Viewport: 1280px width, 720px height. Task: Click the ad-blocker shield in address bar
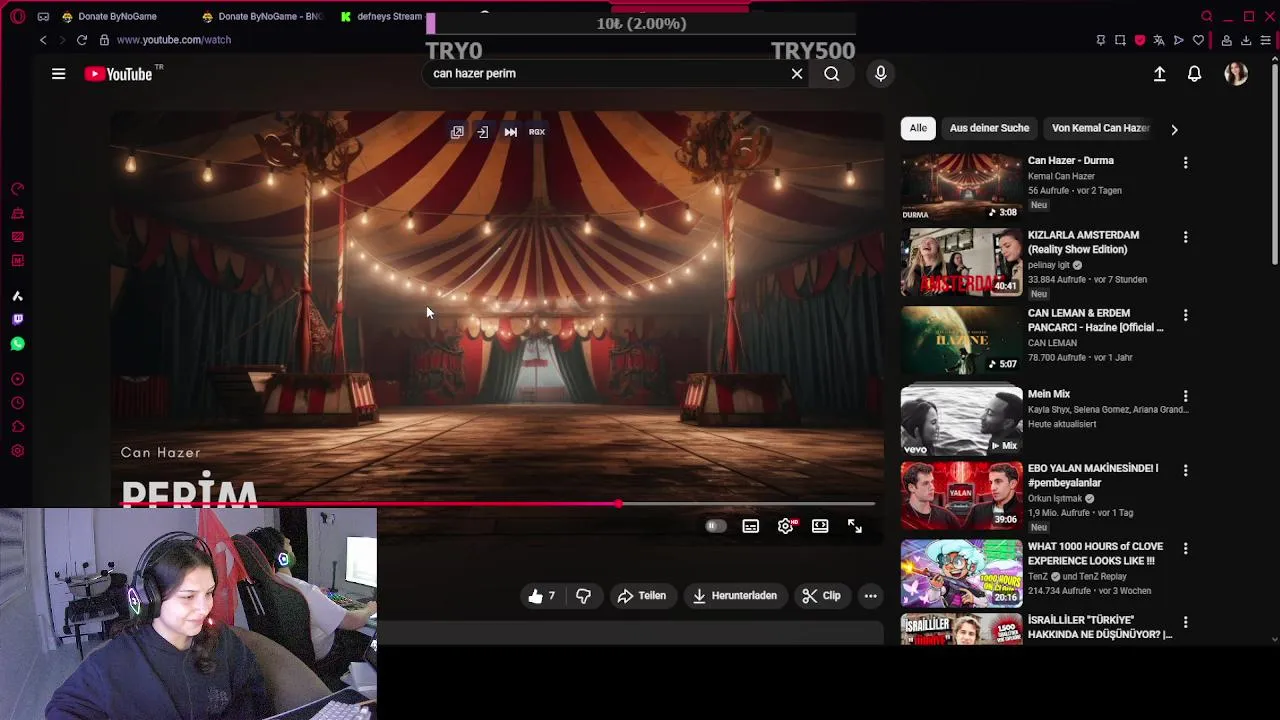[x=1139, y=40]
